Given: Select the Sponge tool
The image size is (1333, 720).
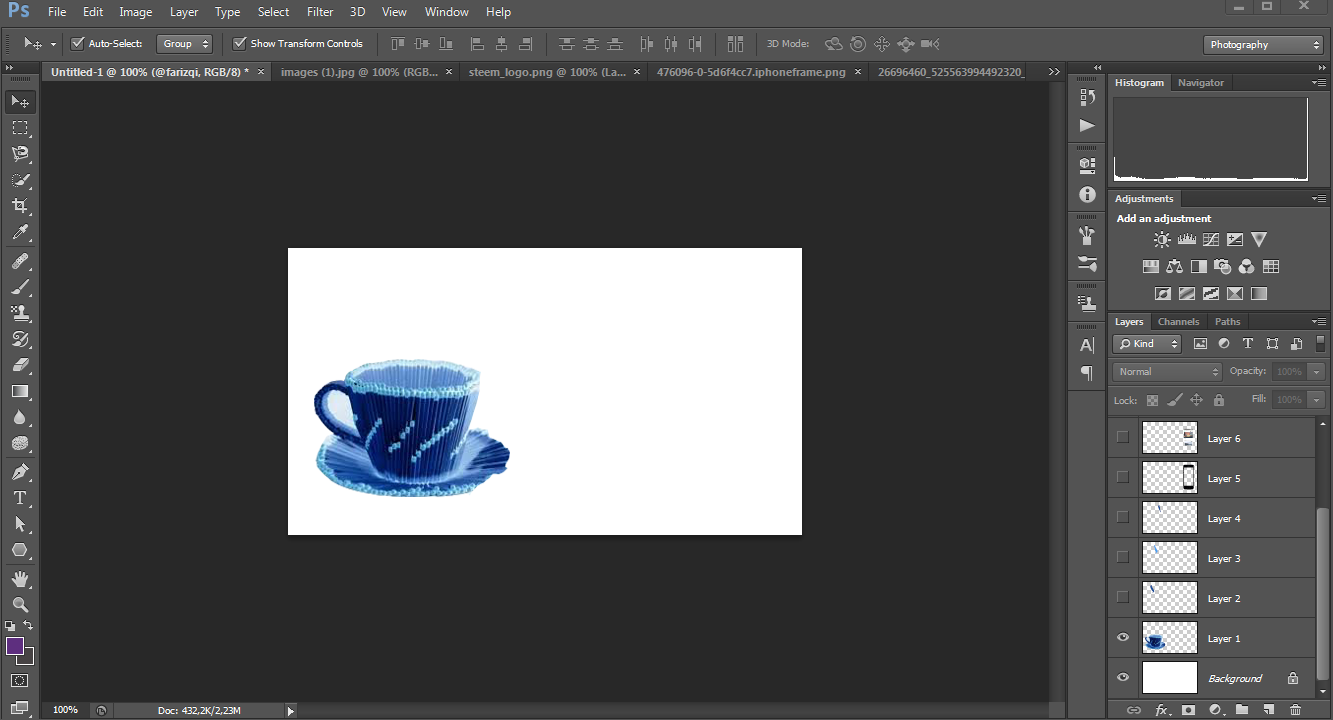Looking at the screenshot, I should (x=20, y=444).
